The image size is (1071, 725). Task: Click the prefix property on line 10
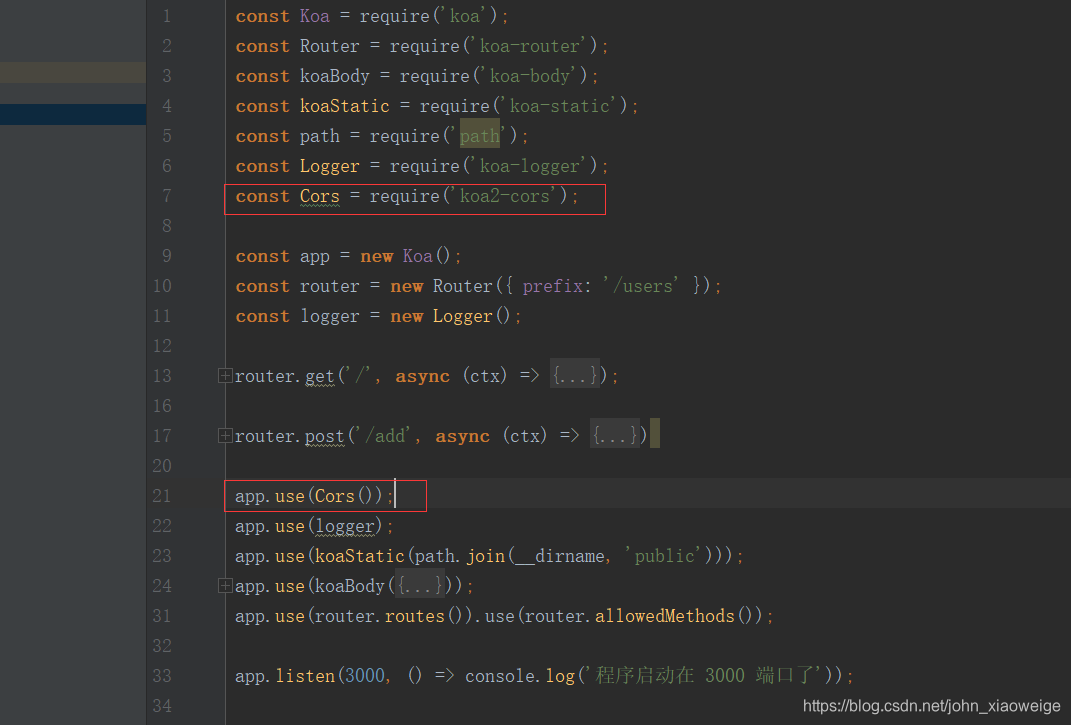pyautogui.click(x=552, y=286)
